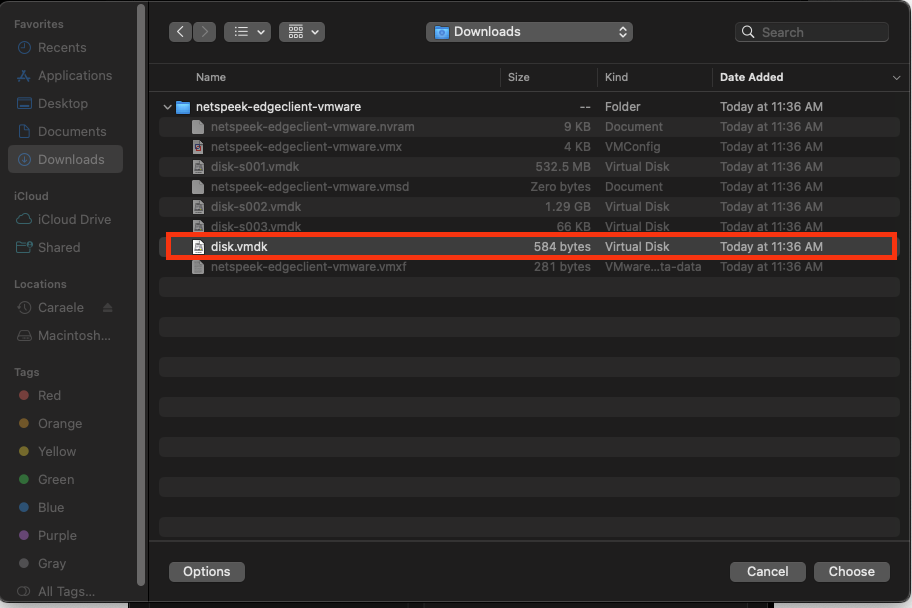Collapse the netspeek-edgeclient-vmware folder
The image size is (912, 608).
click(167, 107)
